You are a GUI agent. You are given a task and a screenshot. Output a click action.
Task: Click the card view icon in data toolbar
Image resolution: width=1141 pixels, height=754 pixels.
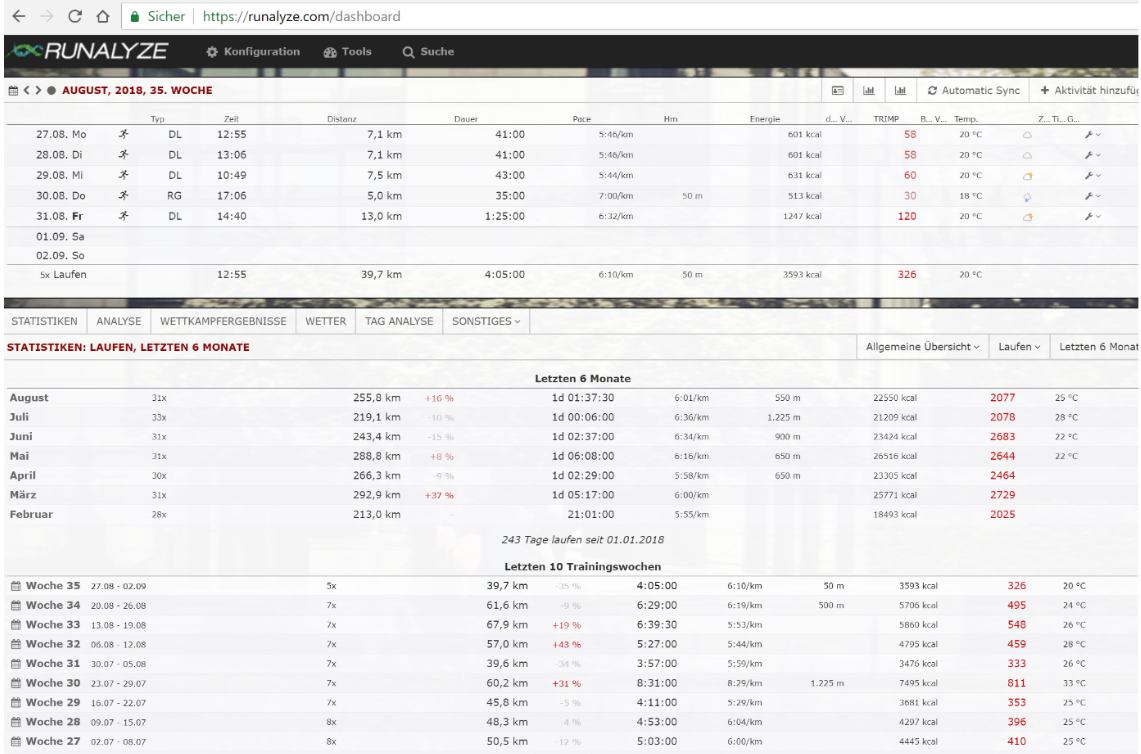click(839, 90)
